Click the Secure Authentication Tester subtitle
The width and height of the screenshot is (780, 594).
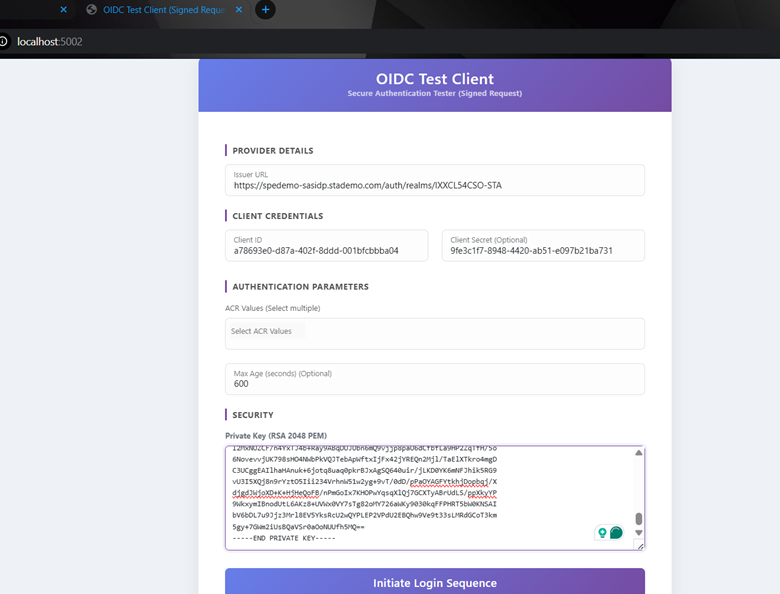coord(435,94)
